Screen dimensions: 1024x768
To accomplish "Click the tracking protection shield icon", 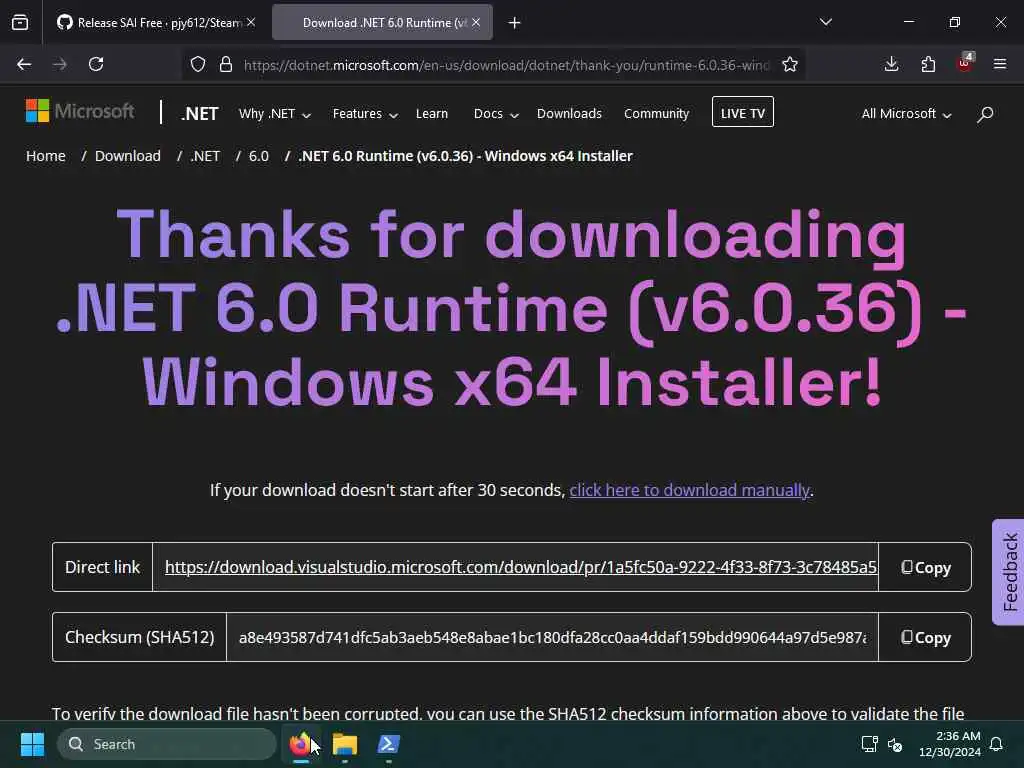I will pyautogui.click(x=198, y=64).
